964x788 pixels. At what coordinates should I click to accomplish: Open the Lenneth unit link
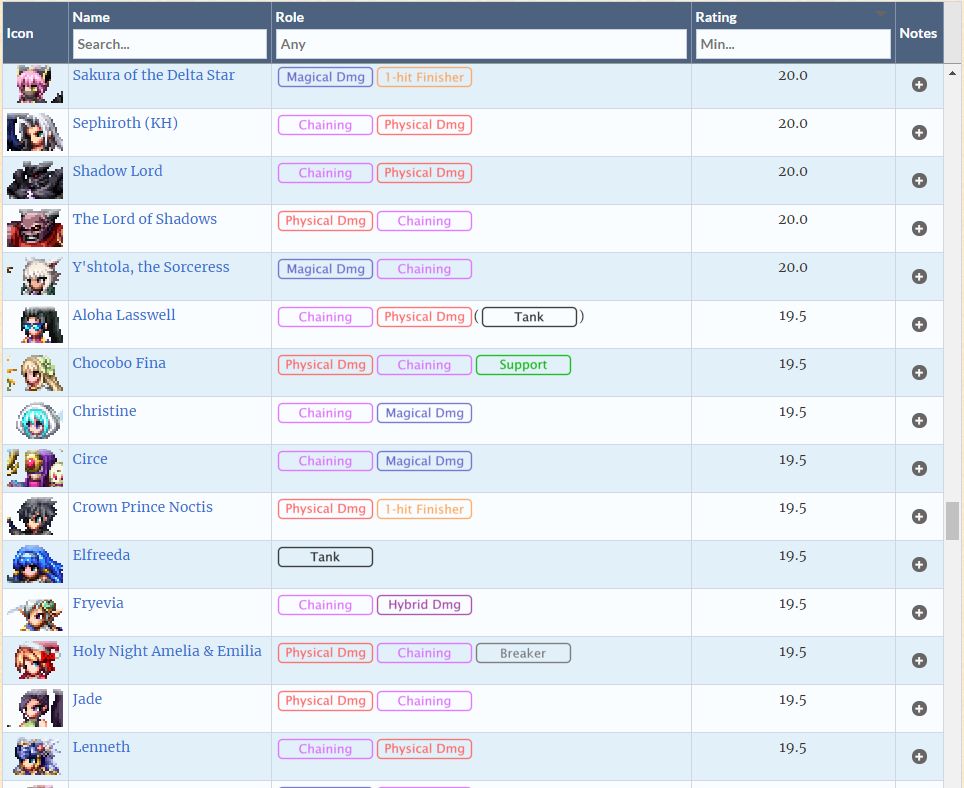pos(101,746)
